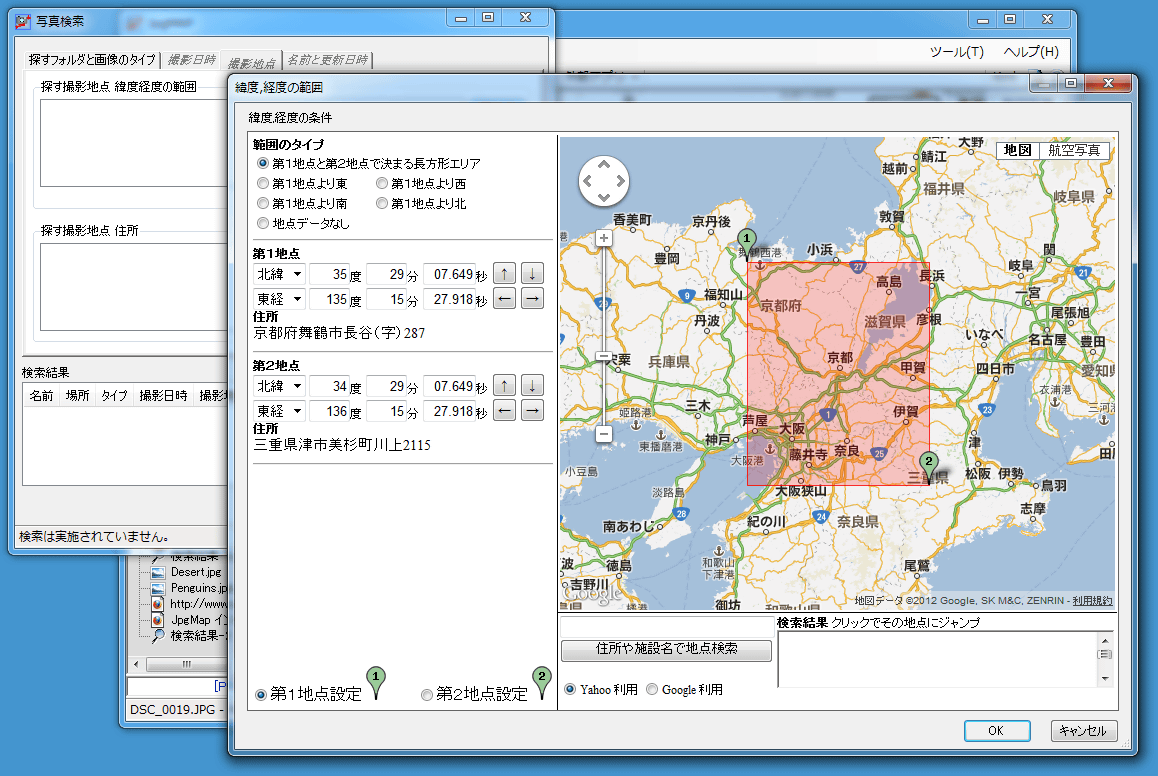
Task: Click the search results list scrollbar down arrow
Action: coord(1105,679)
